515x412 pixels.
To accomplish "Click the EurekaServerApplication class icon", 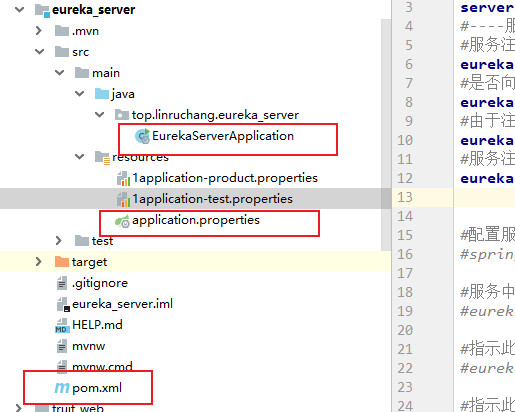I will point(142,136).
